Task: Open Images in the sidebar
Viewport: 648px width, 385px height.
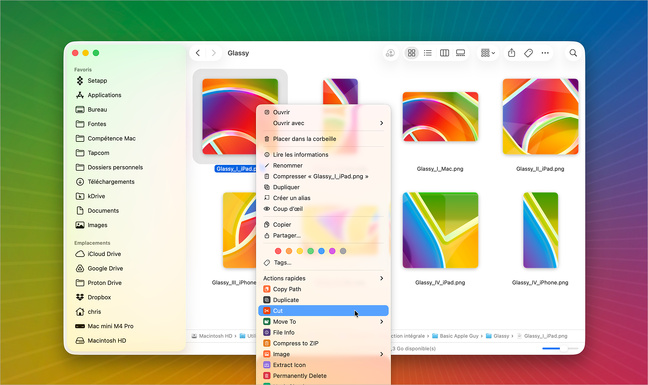Action: [97, 225]
